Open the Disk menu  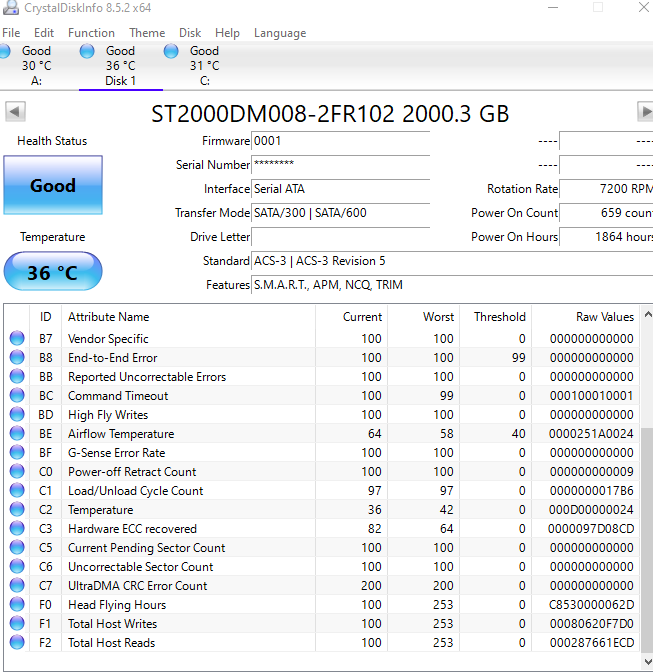(x=190, y=33)
